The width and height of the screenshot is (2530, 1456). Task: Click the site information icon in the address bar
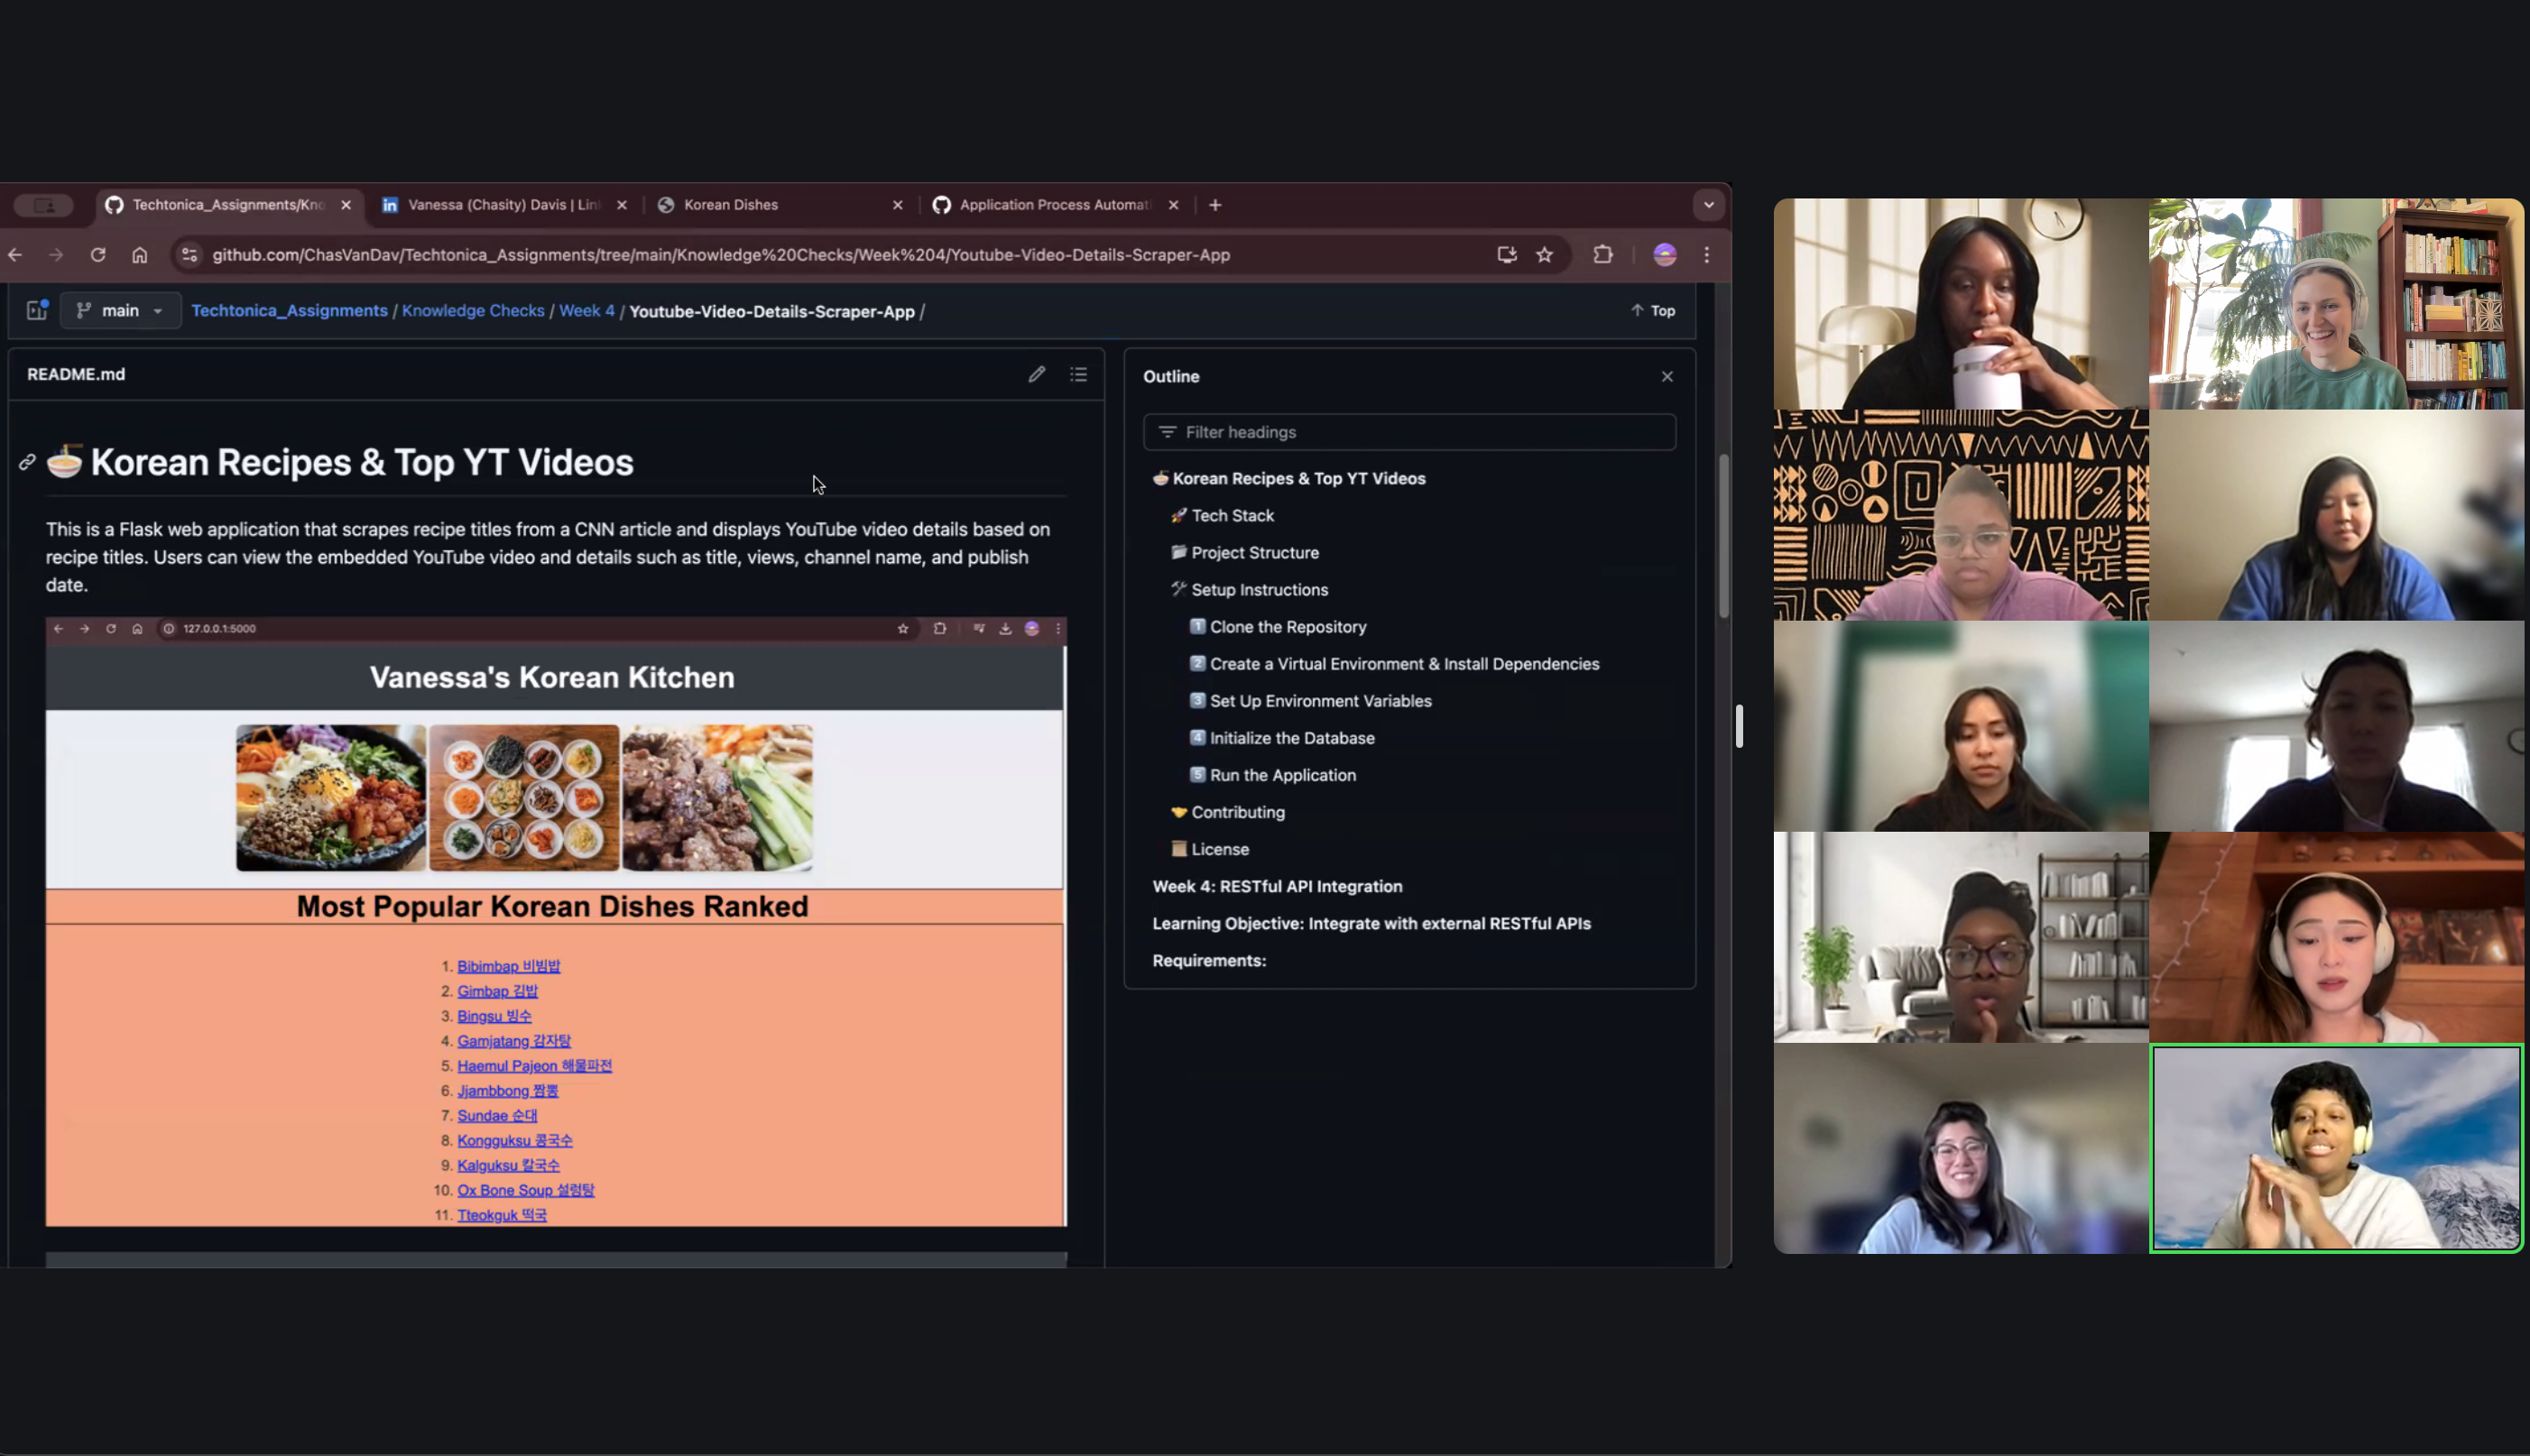189,255
